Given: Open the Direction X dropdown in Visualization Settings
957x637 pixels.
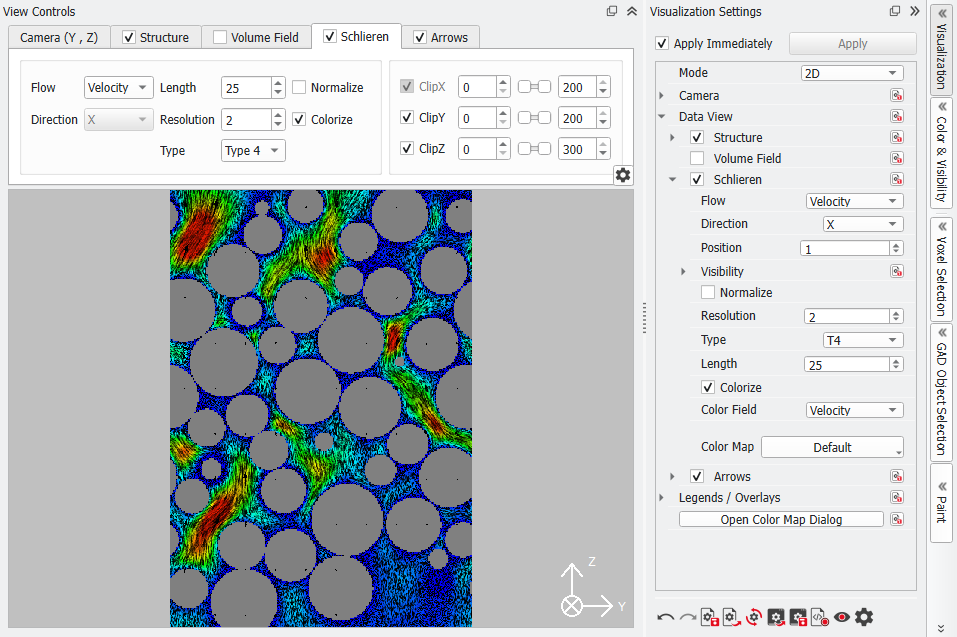Looking at the screenshot, I should click(x=863, y=224).
